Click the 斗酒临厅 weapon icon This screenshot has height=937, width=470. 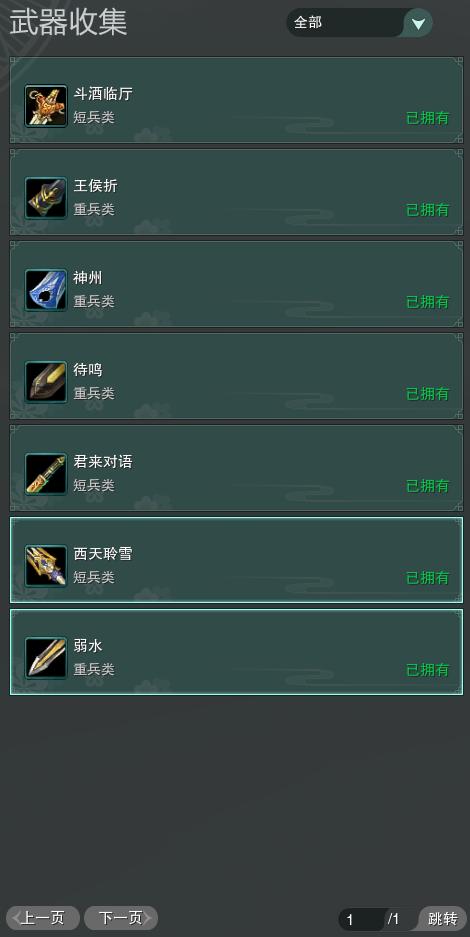(46, 106)
